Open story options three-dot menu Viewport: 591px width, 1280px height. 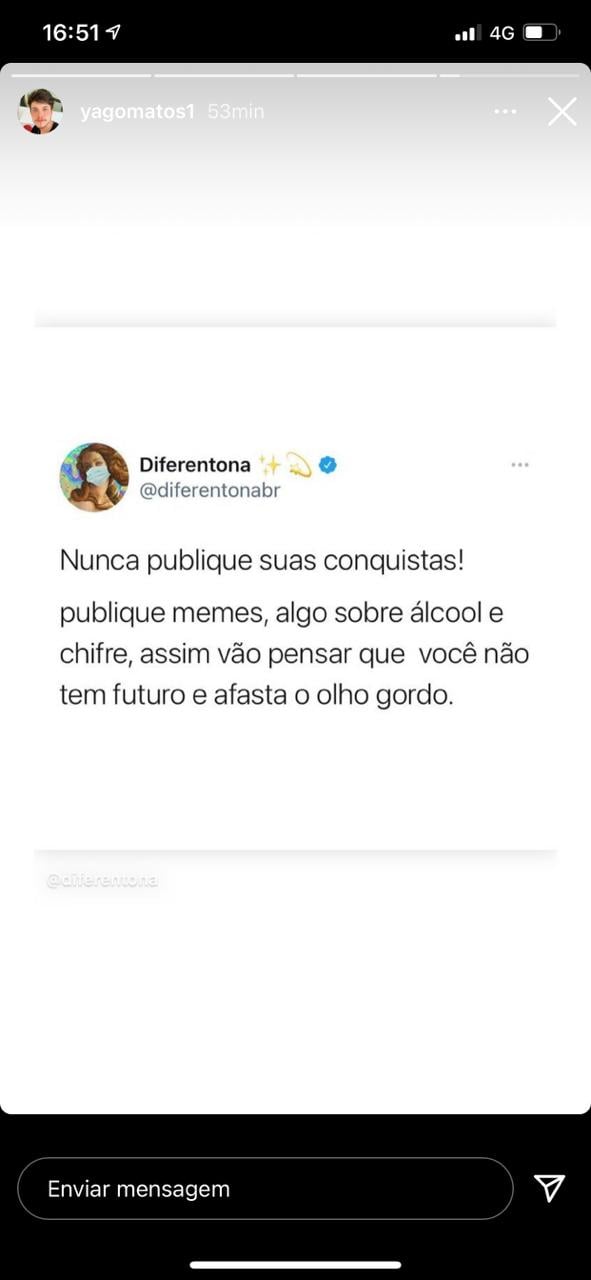pos(505,112)
